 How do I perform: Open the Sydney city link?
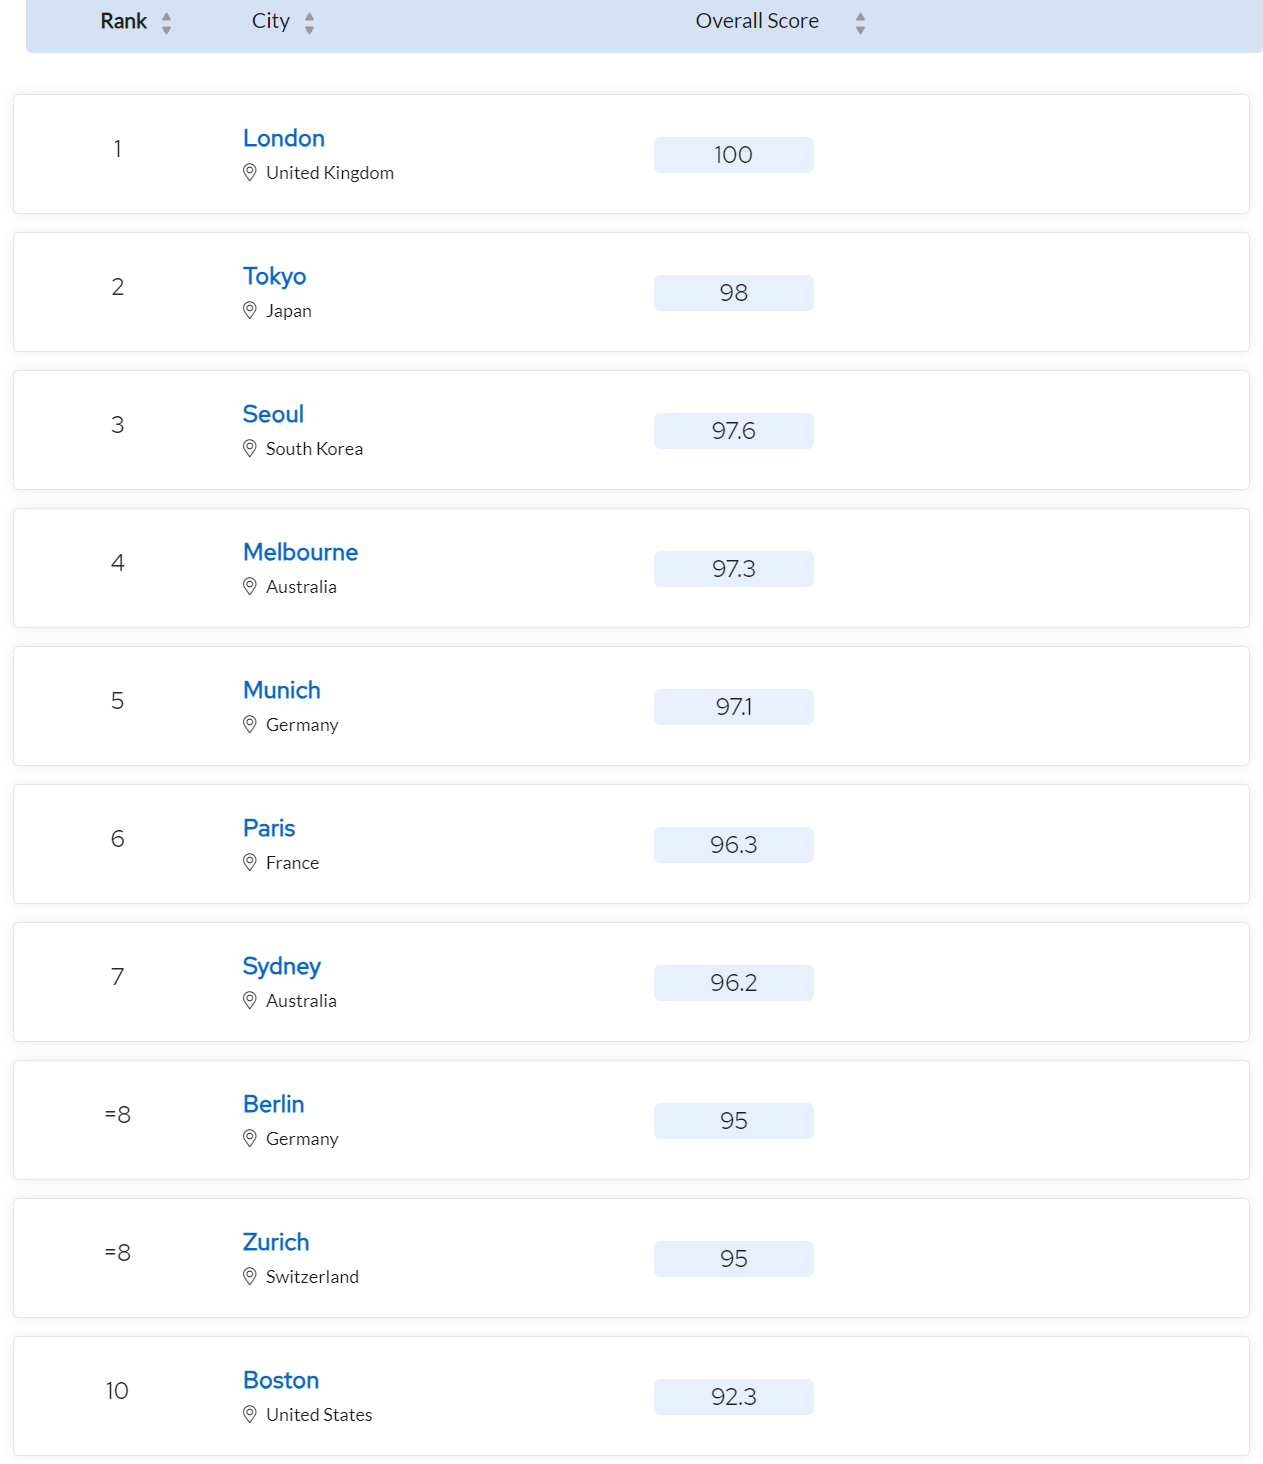(282, 967)
